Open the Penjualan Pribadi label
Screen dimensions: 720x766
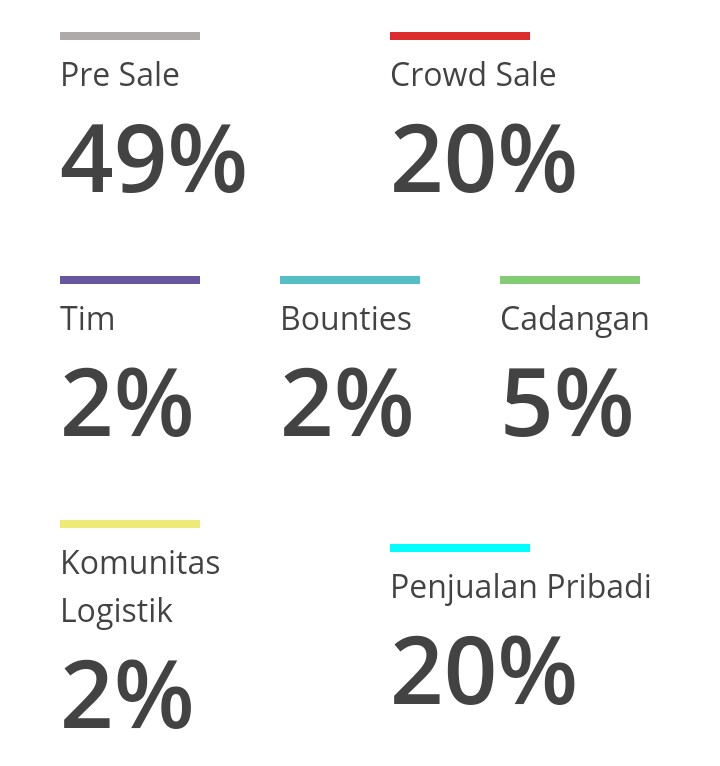point(521,587)
